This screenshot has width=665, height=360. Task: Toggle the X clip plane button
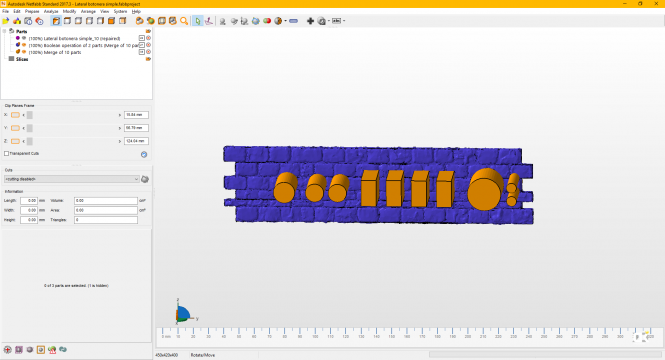coord(15,115)
